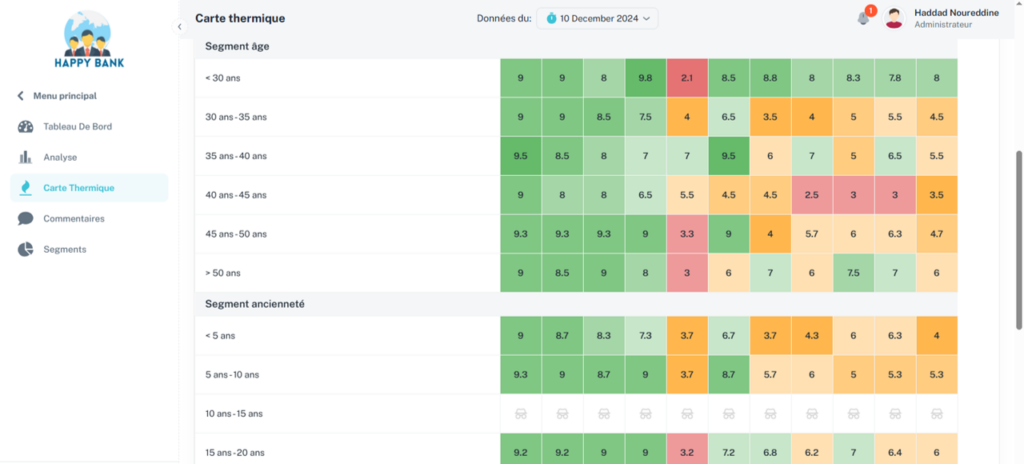Click the red 2.1 heatmap cell
Viewport: 1024px width, 464px height.
[x=687, y=78]
